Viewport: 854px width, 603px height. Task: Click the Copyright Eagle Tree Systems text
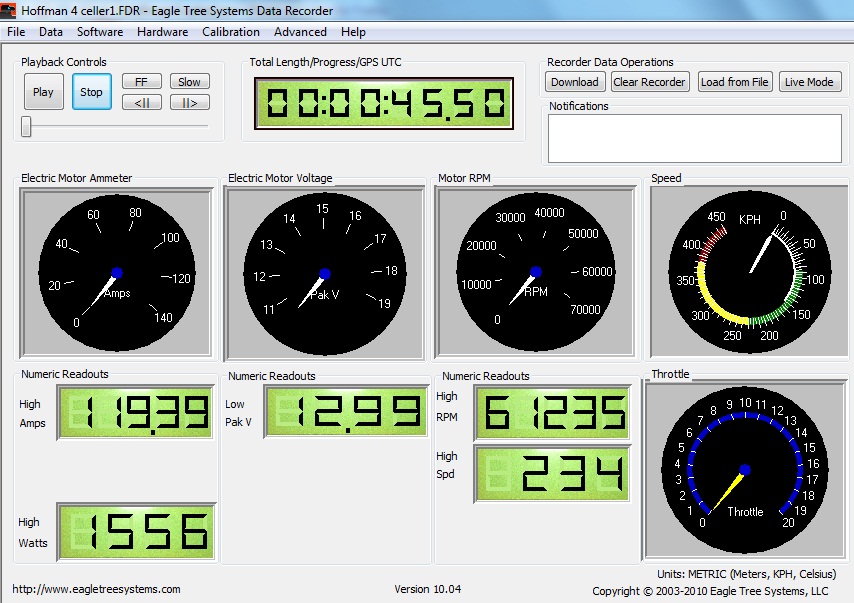(710, 591)
